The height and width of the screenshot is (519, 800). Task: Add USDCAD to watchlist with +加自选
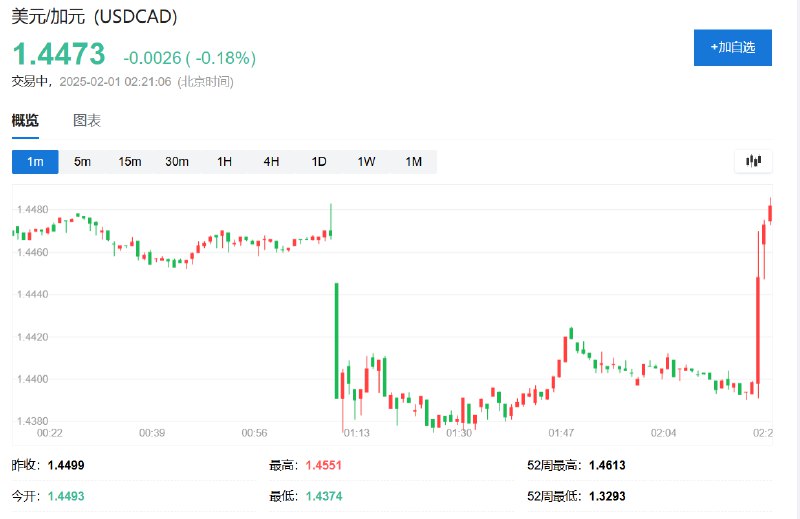(732, 47)
